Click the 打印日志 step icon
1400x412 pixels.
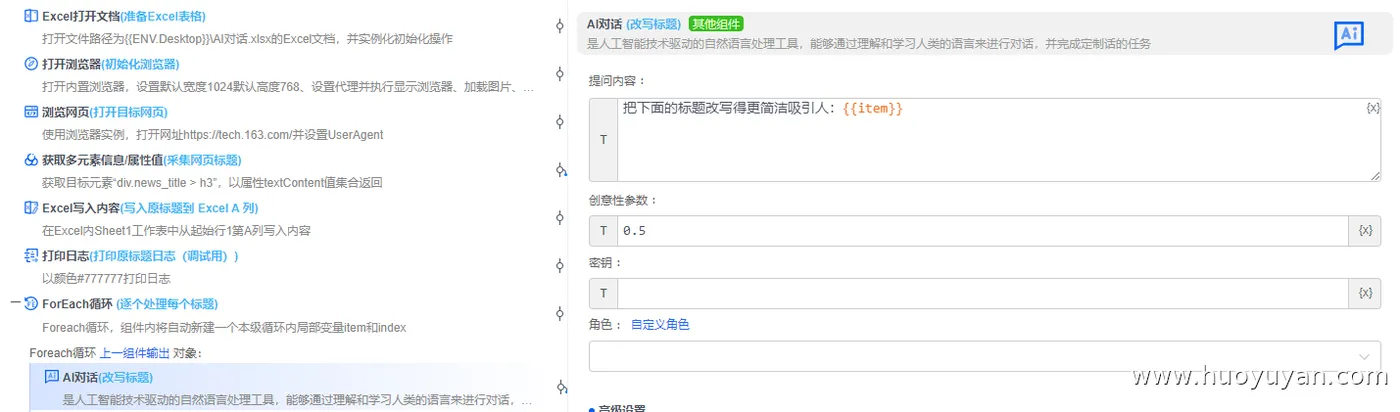tap(31, 256)
